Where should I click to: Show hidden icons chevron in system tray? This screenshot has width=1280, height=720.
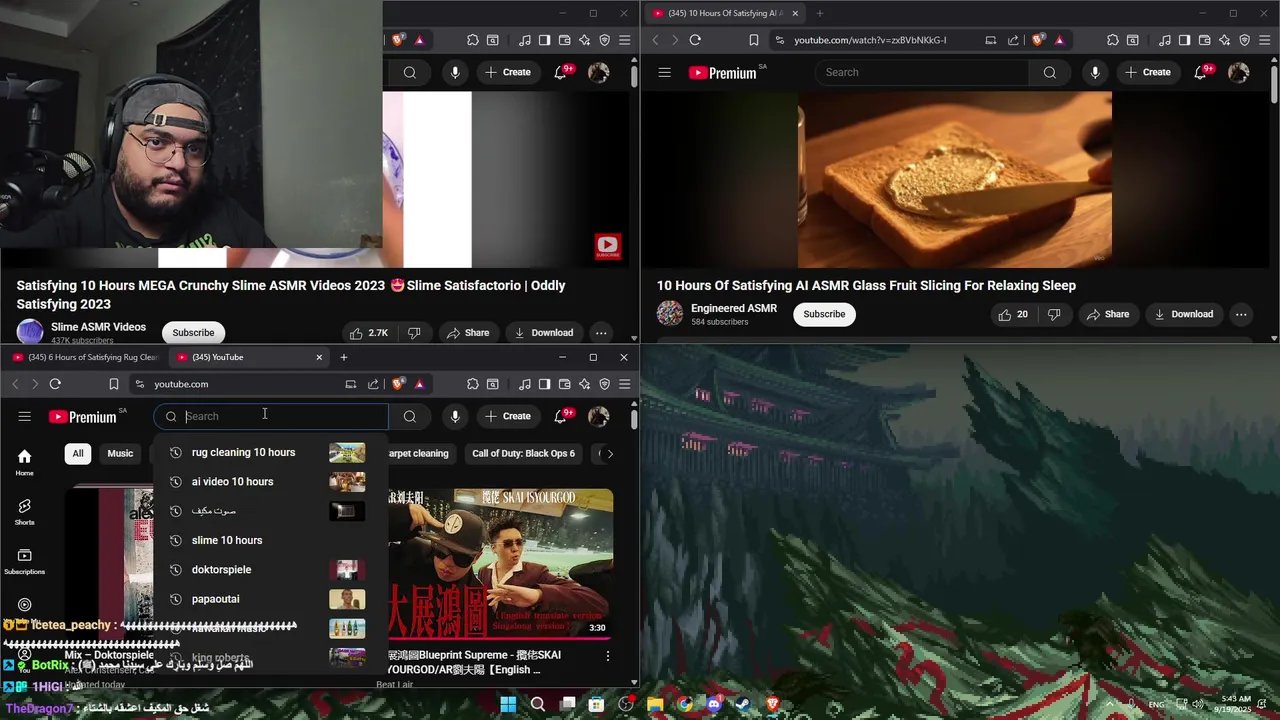pos(1109,704)
